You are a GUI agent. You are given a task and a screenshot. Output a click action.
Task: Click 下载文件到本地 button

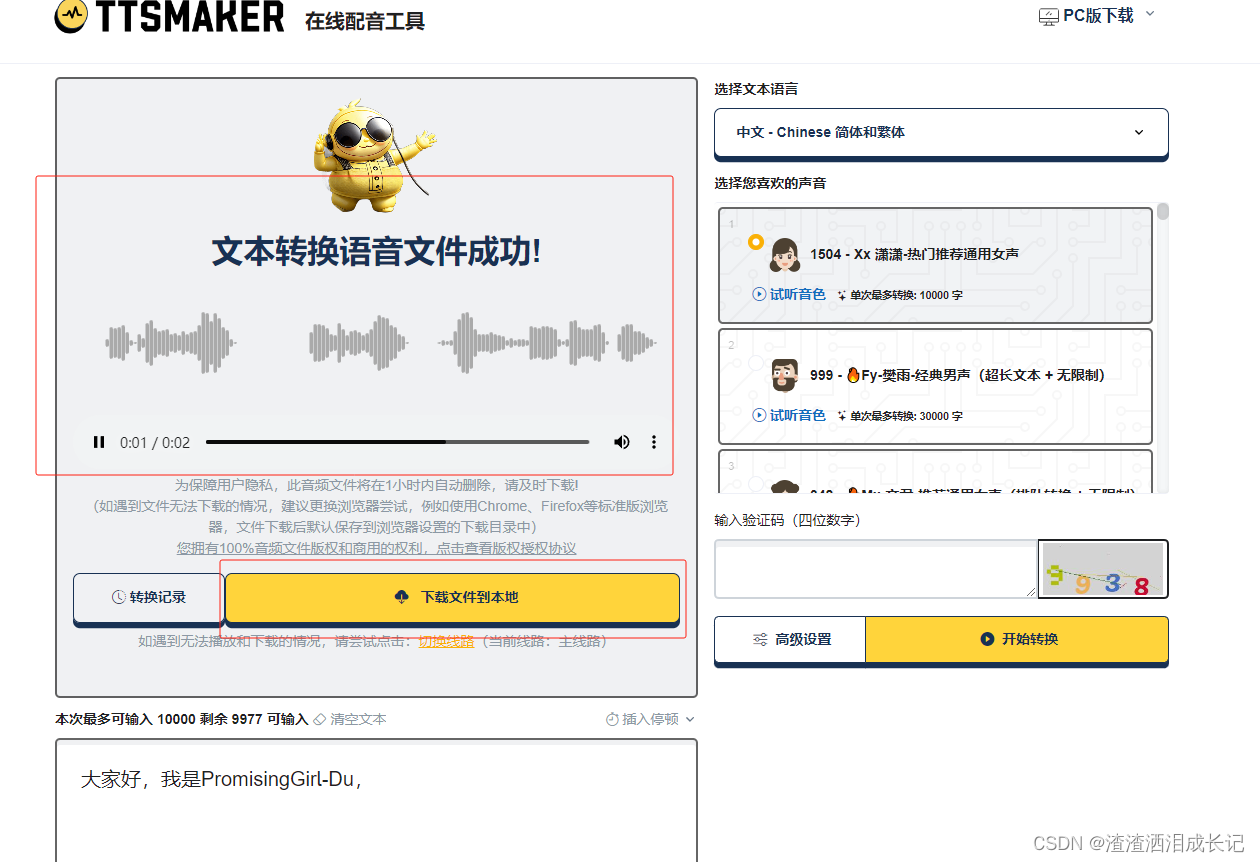click(x=452, y=597)
